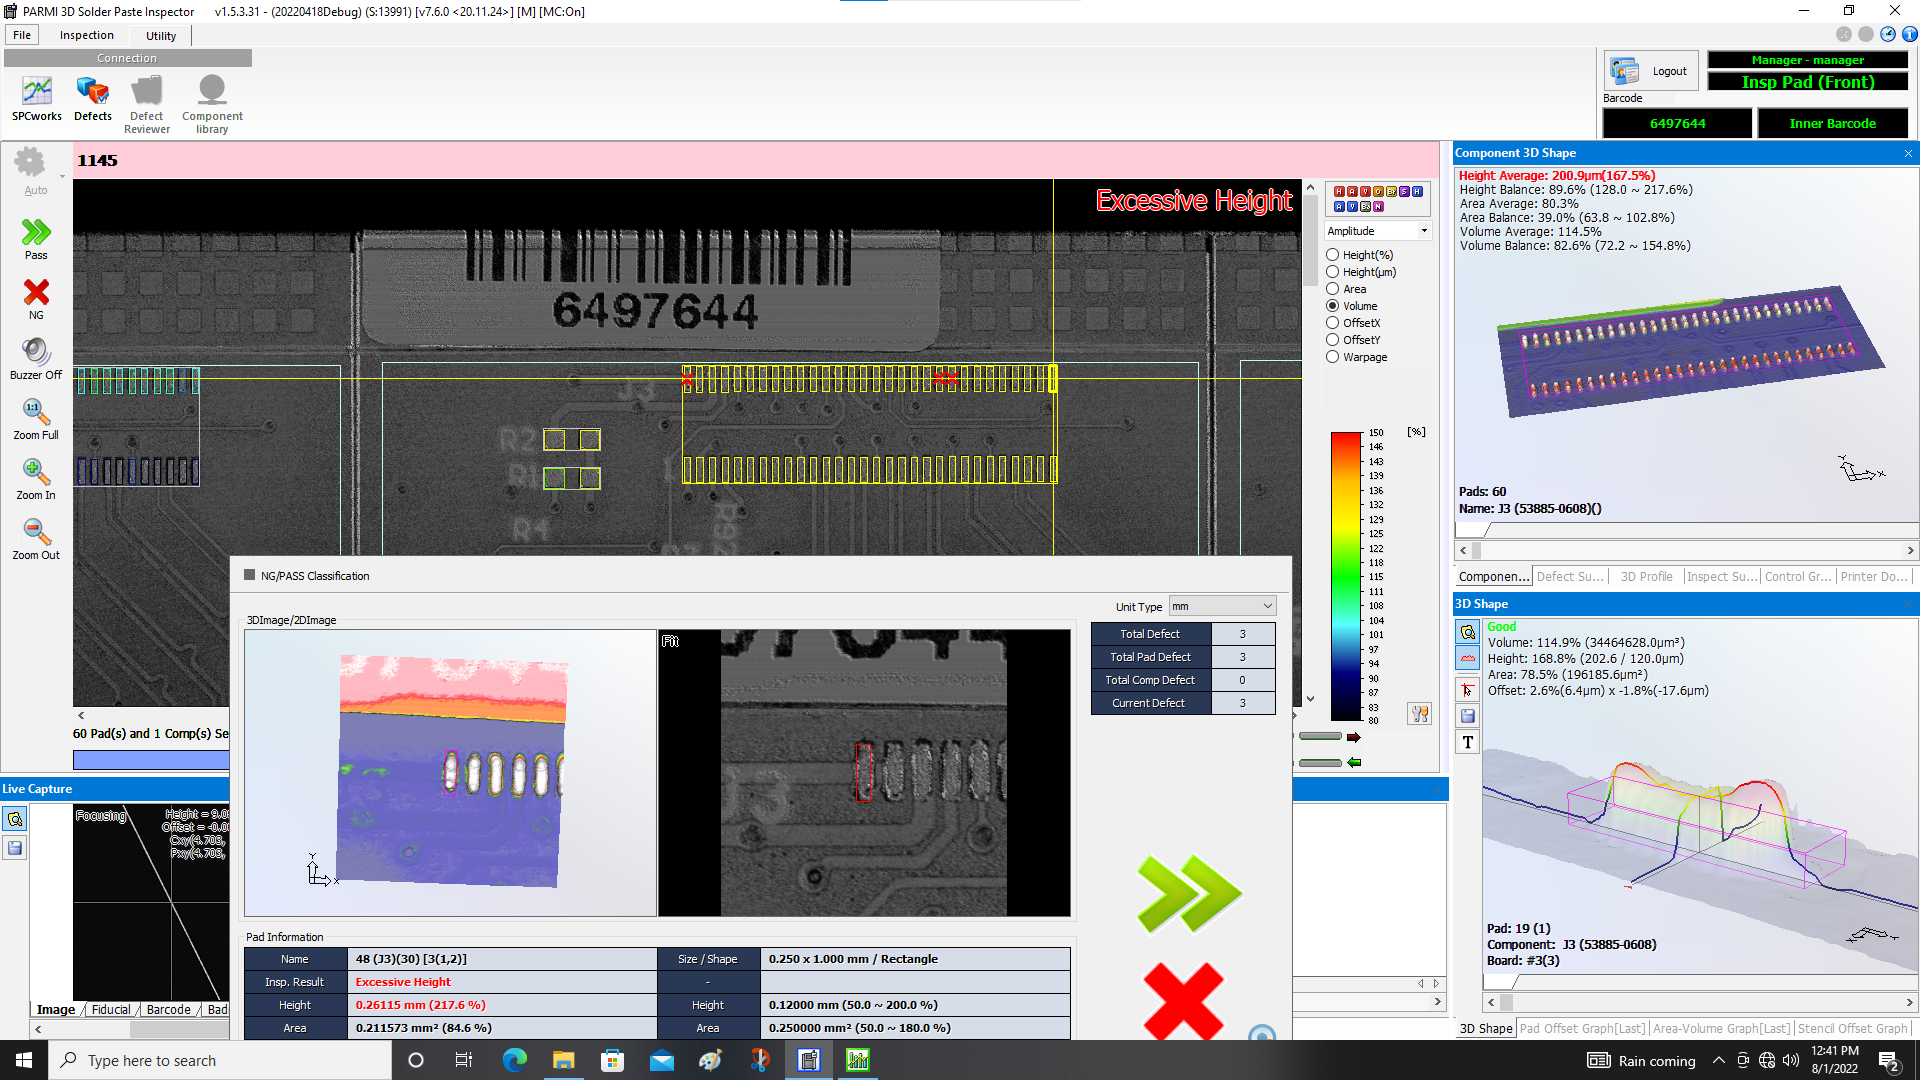Open the Inspection menu

coord(86,35)
